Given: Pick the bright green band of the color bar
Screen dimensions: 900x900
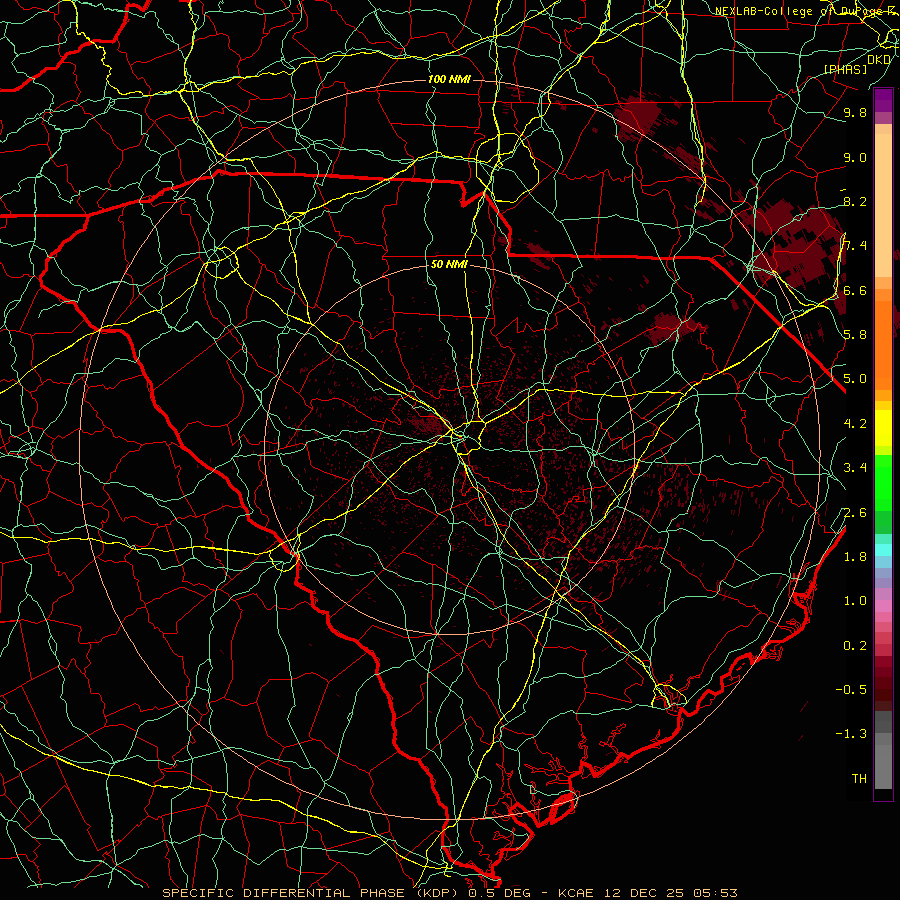Looking at the screenshot, I should tap(883, 483).
